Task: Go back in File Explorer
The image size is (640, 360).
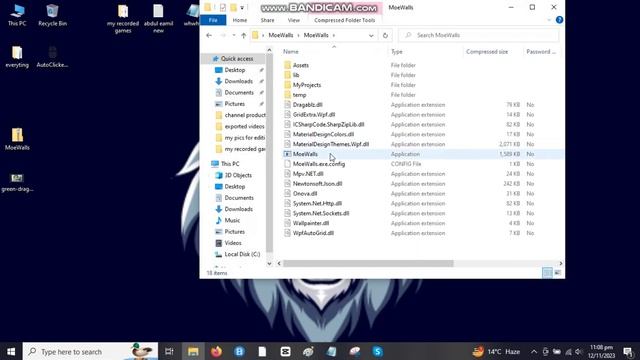Action: point(209,36)
